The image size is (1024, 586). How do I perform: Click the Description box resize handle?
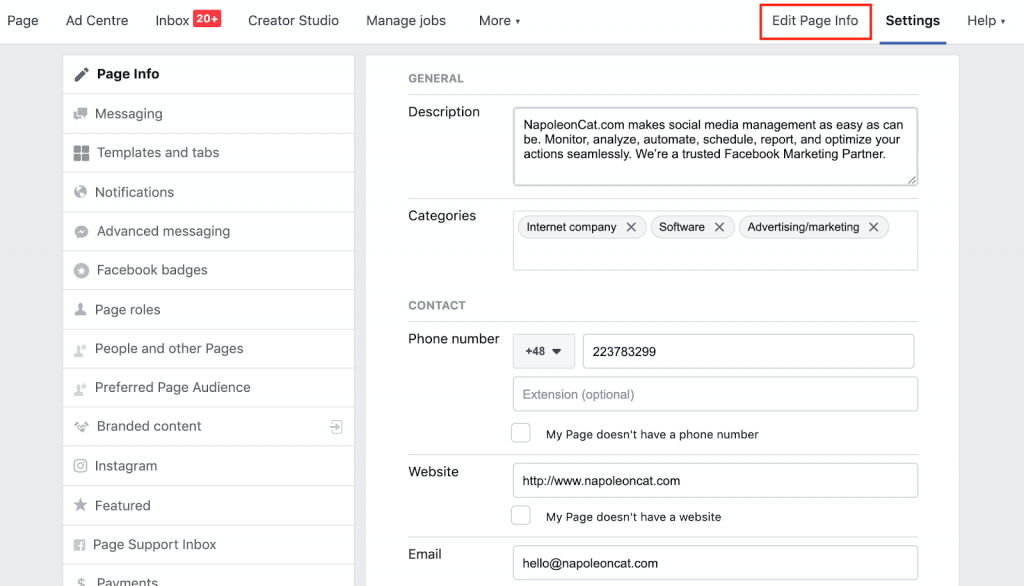coord(912,180)
